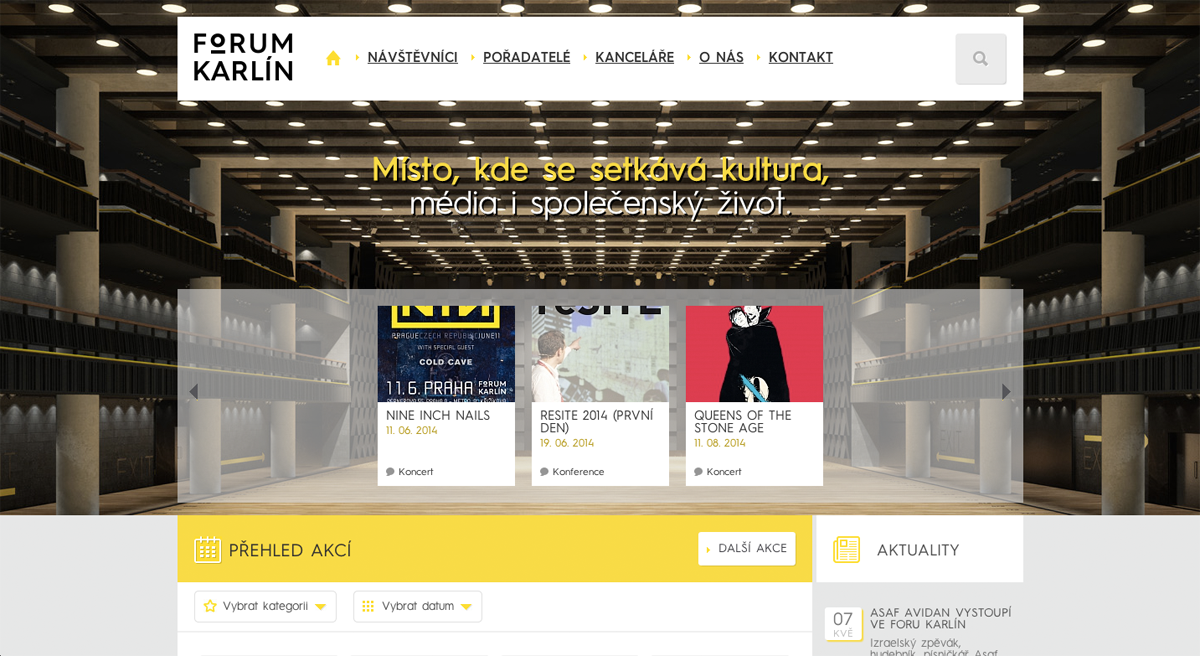
Task: Open the O nás menu item
Action: point(721,58)
